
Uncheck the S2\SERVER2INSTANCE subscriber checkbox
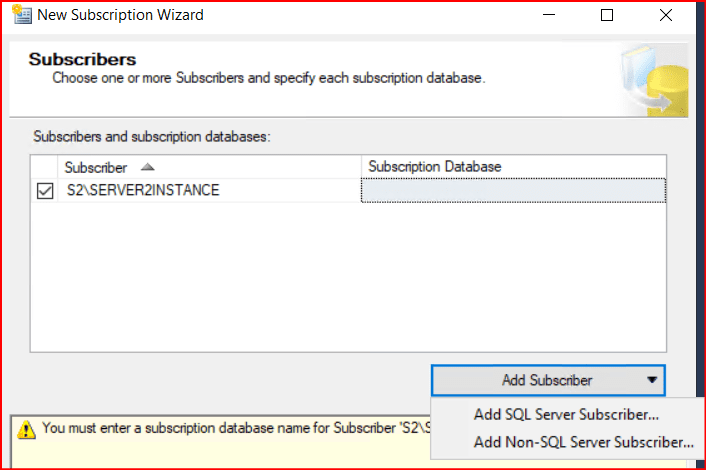point(45,190)
